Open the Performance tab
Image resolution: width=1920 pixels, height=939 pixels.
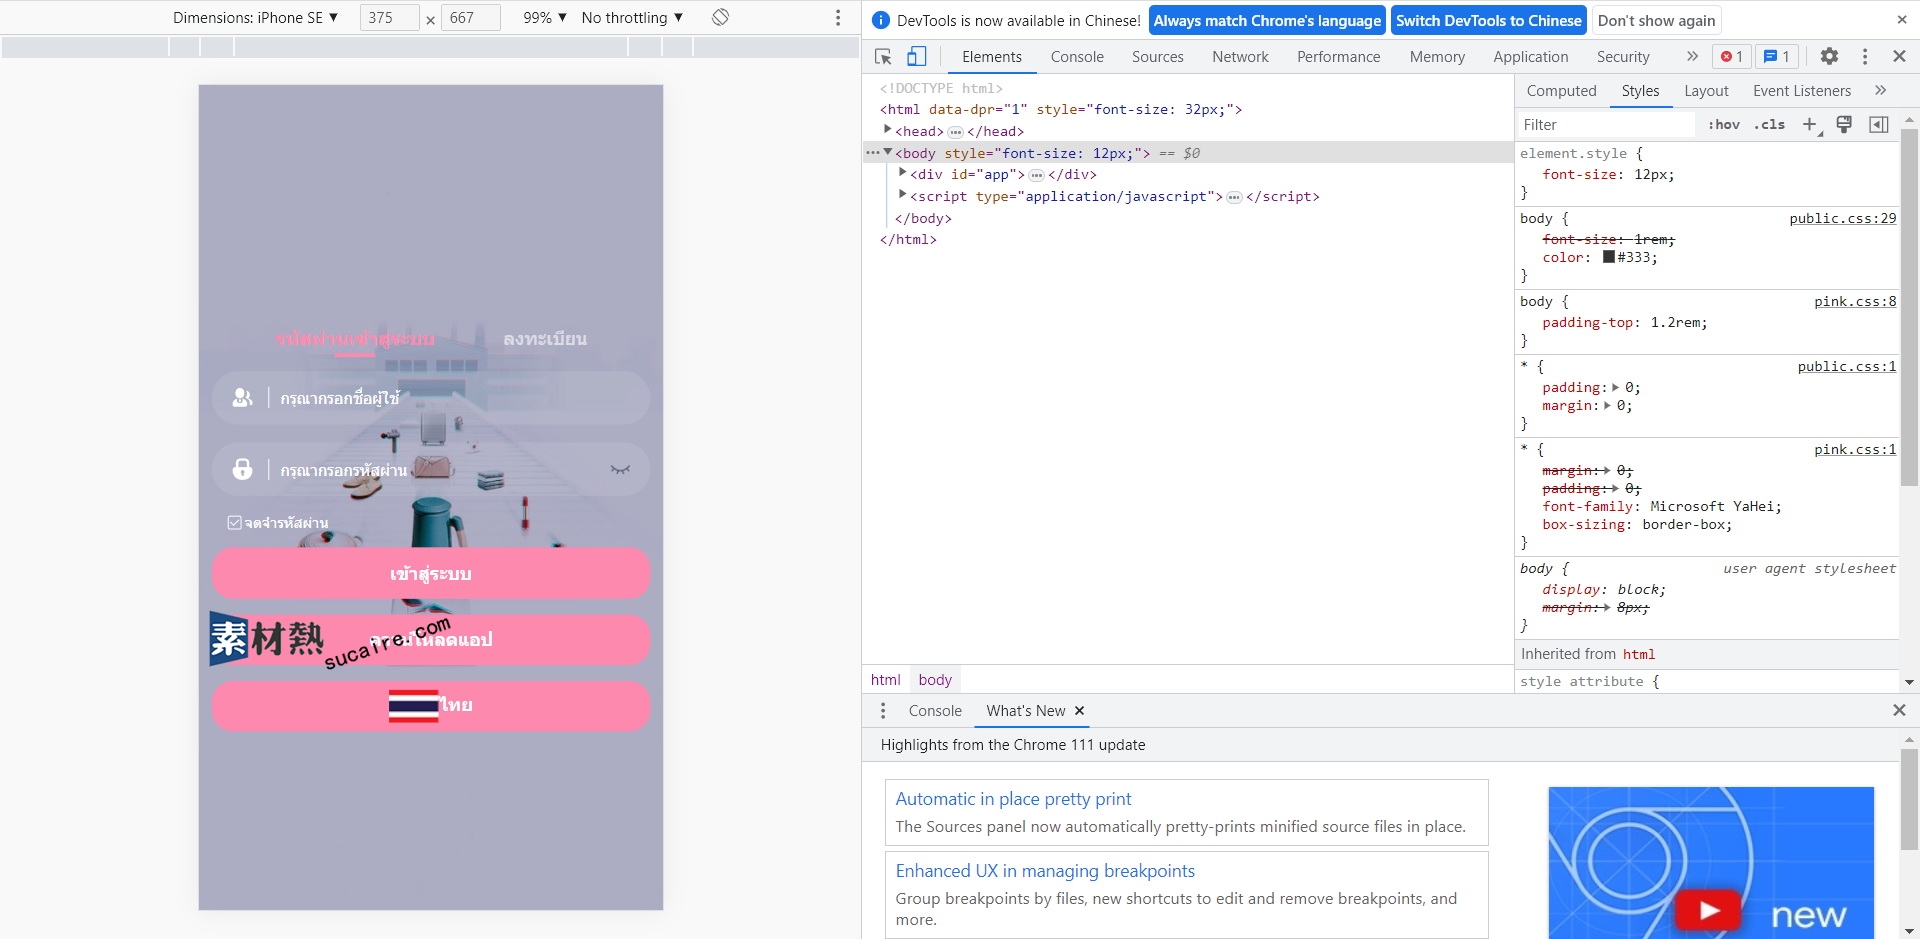(1338, 57)
